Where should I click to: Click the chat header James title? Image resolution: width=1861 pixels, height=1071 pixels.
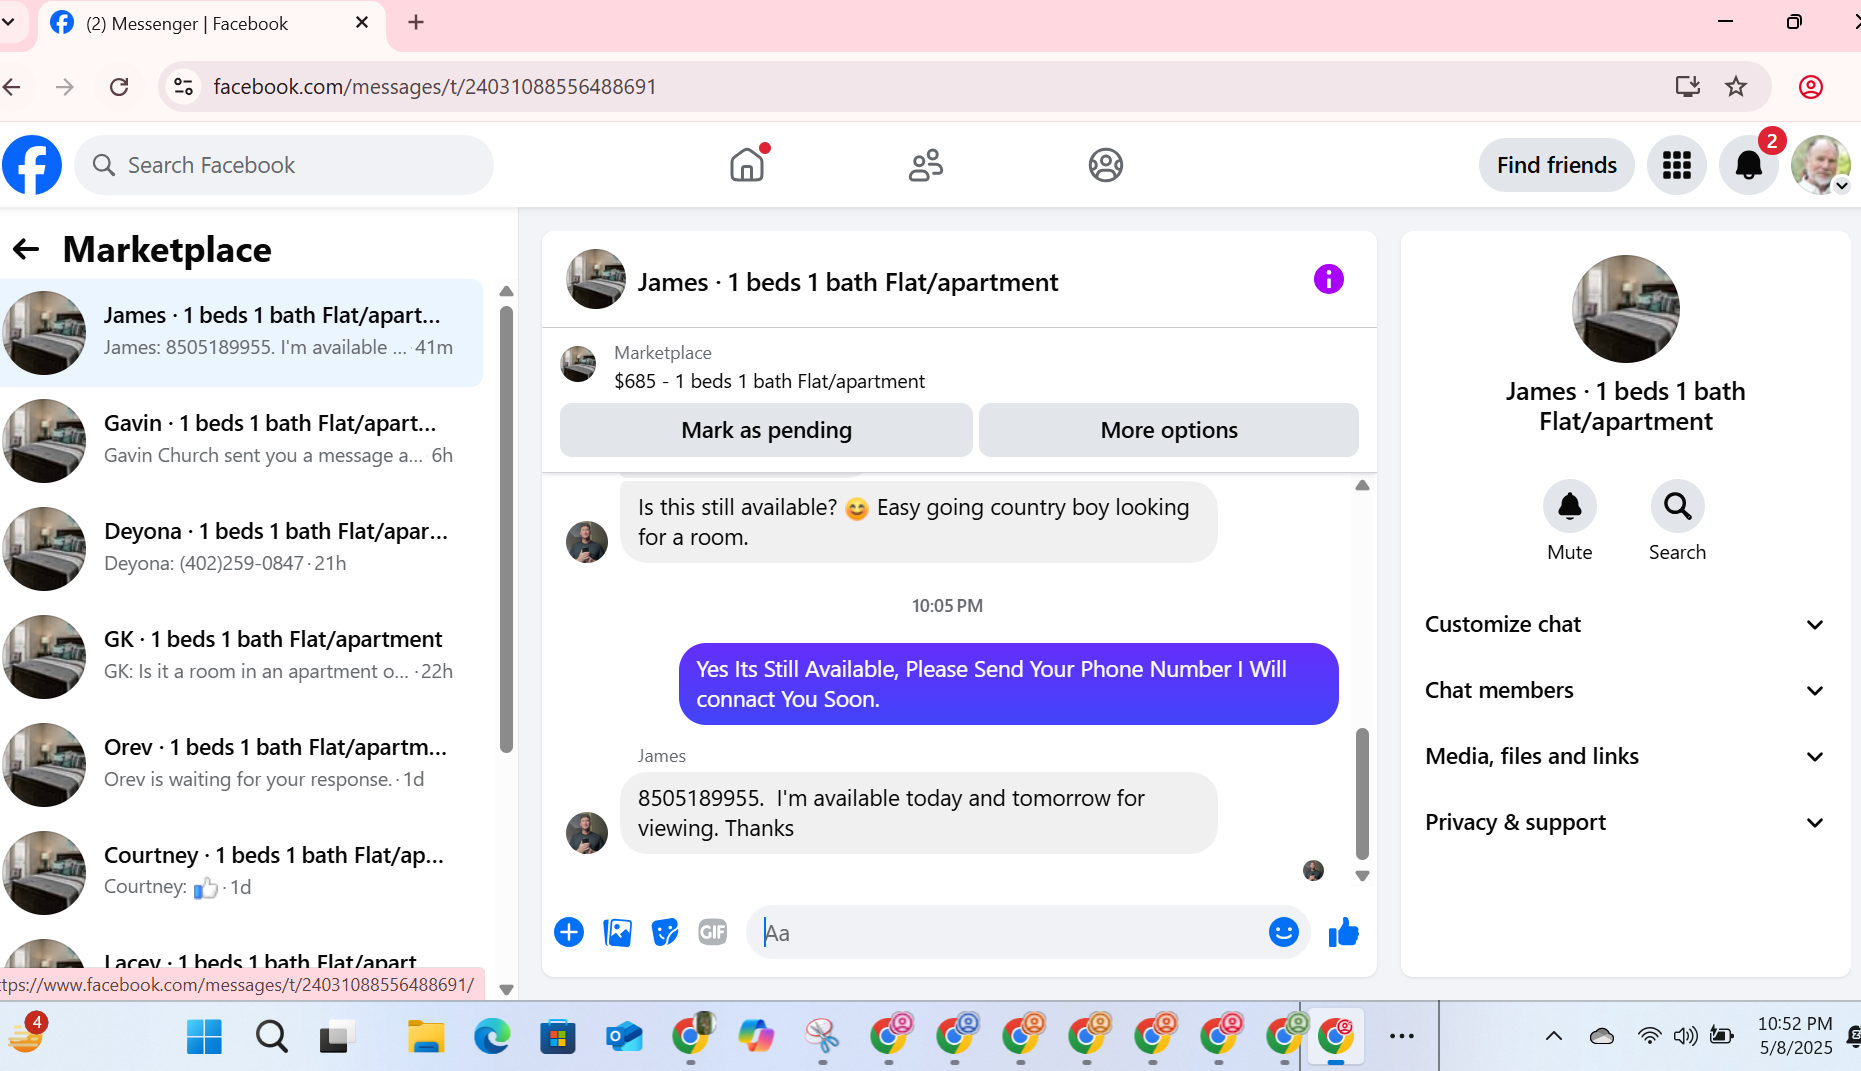pyautogui.click(x=848, y=283)
